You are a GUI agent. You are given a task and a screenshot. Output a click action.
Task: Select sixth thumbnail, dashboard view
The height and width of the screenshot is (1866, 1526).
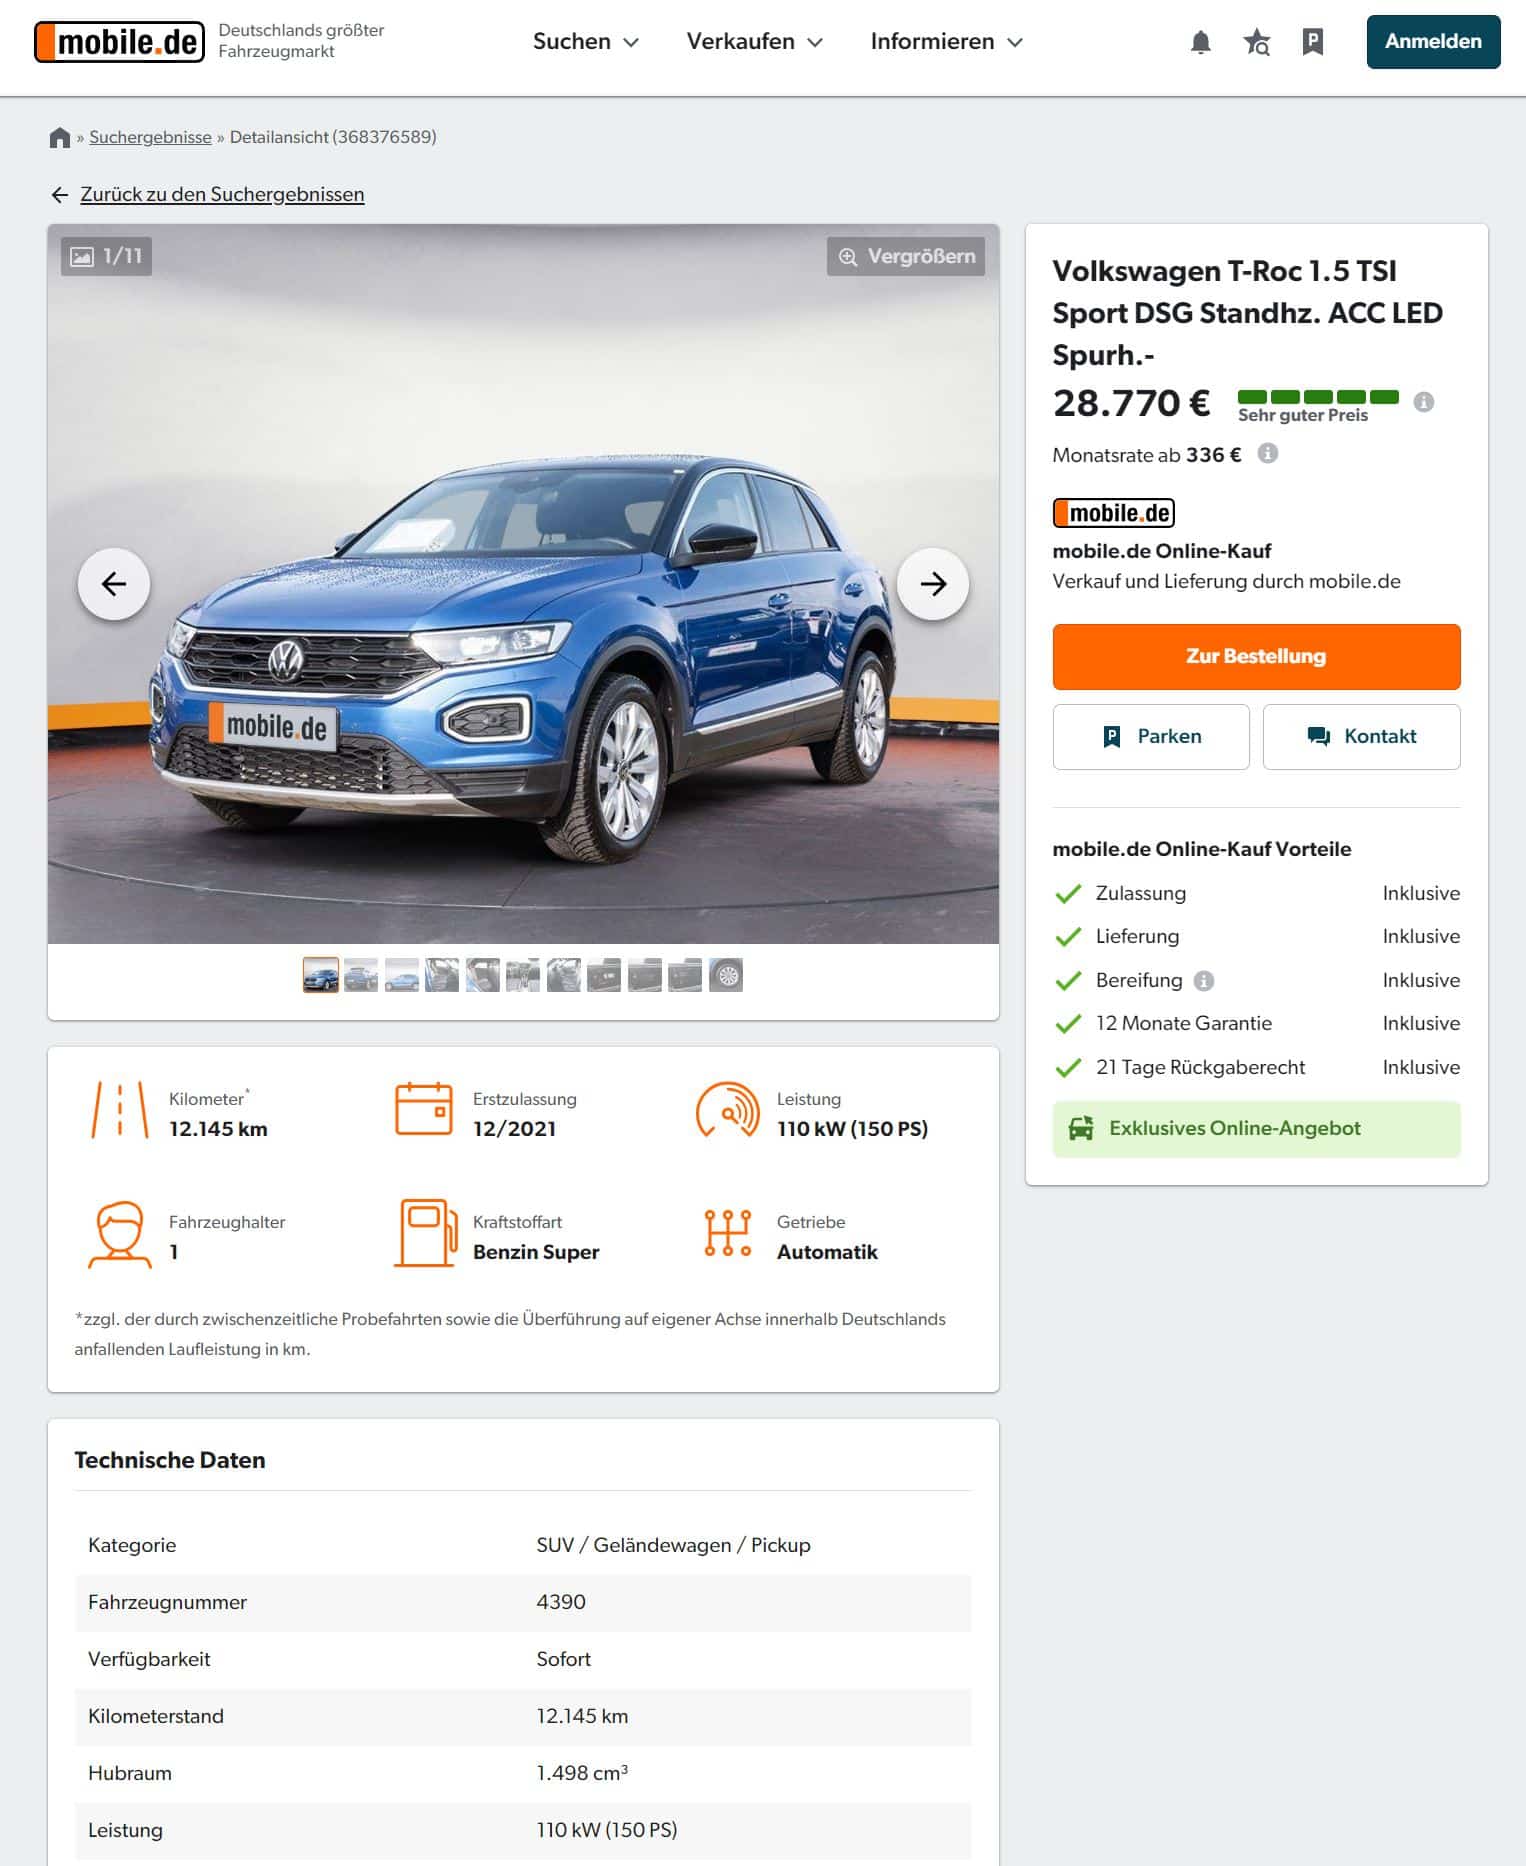[523, 975]
